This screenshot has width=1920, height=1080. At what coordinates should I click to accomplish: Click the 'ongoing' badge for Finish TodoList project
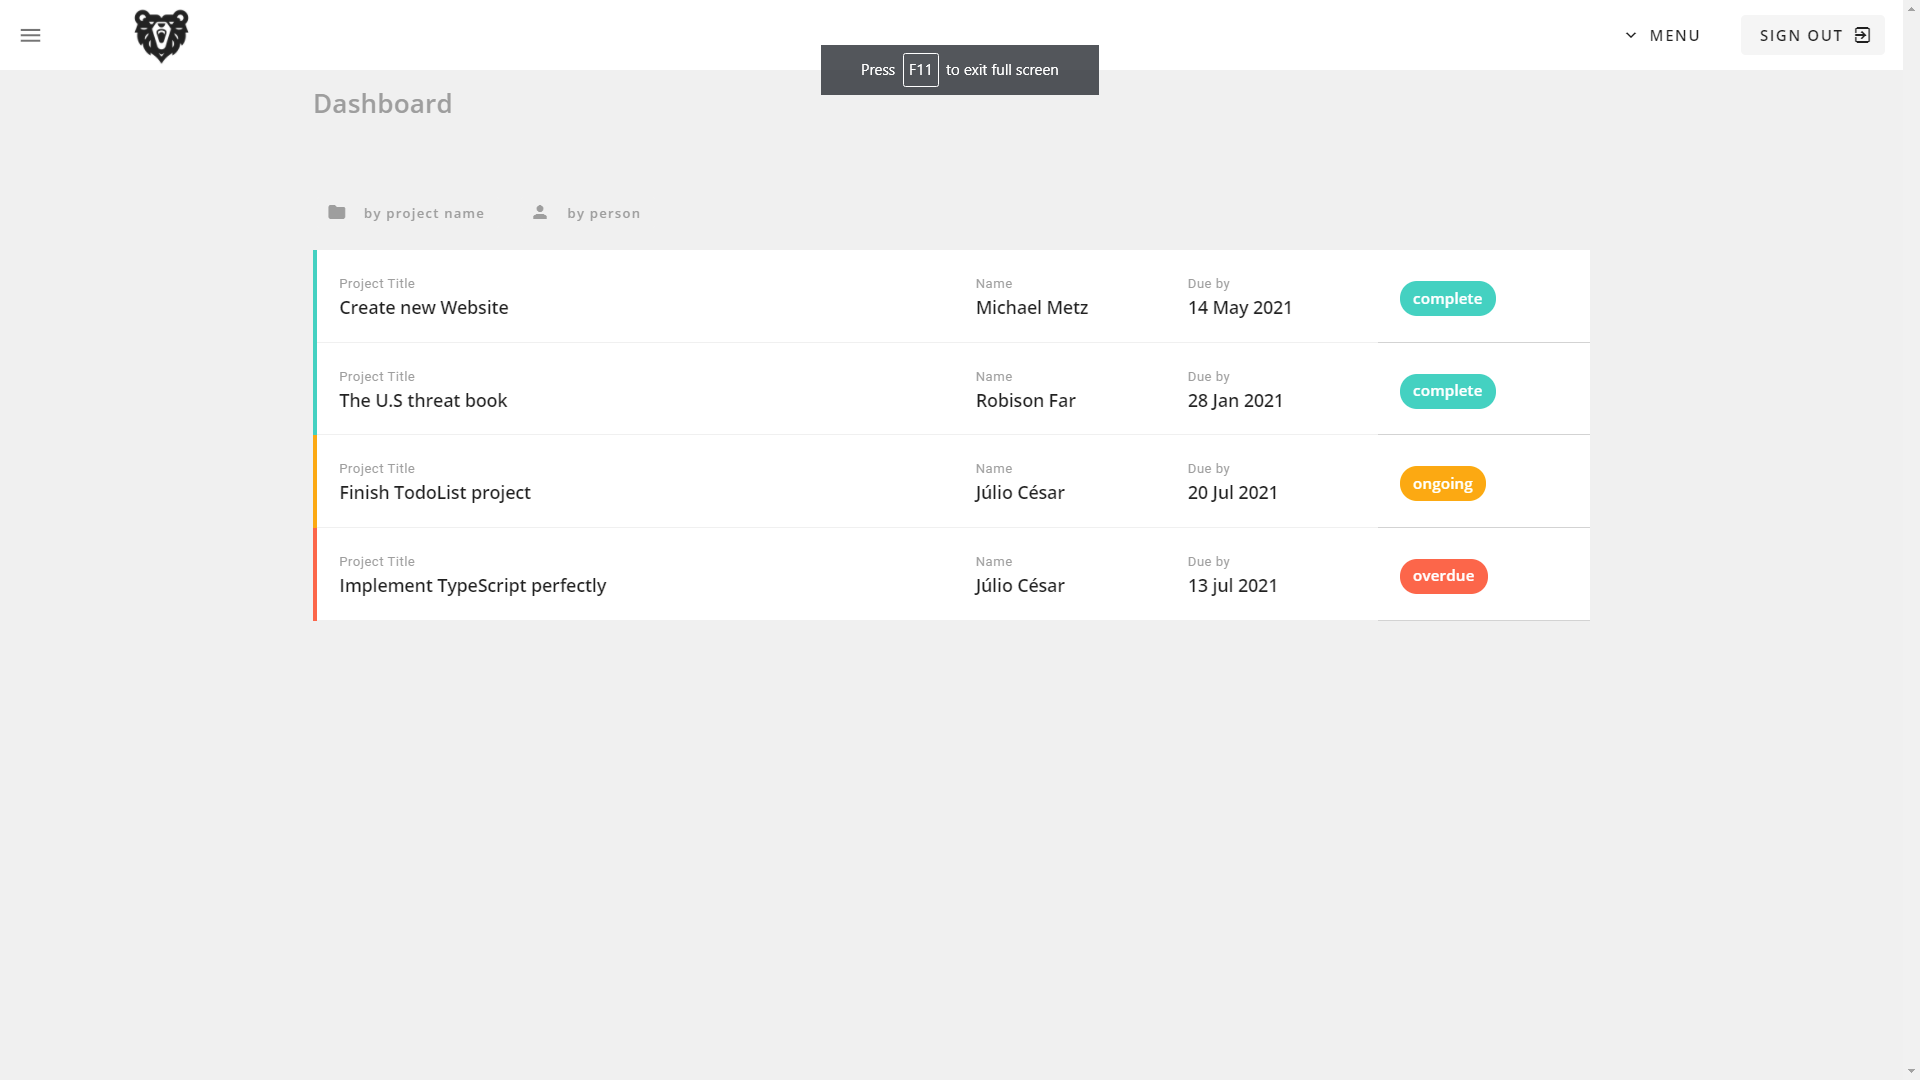[x=1442, y=483]
